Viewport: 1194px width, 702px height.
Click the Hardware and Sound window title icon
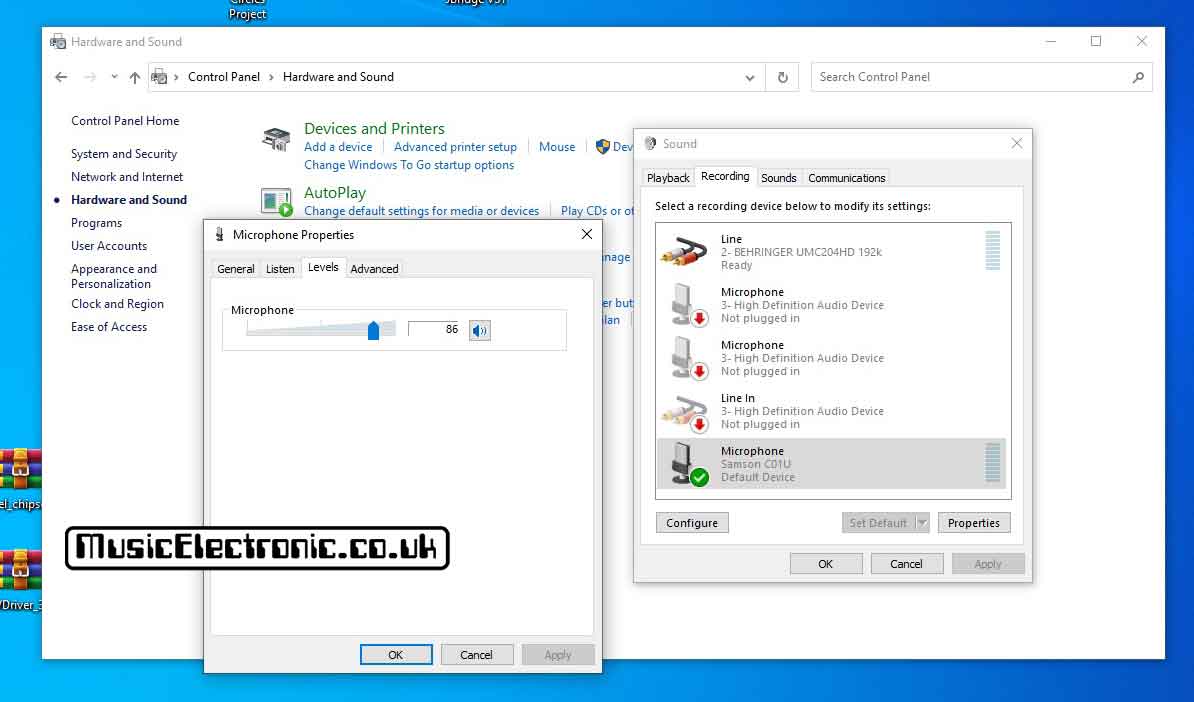coord(58,42)
